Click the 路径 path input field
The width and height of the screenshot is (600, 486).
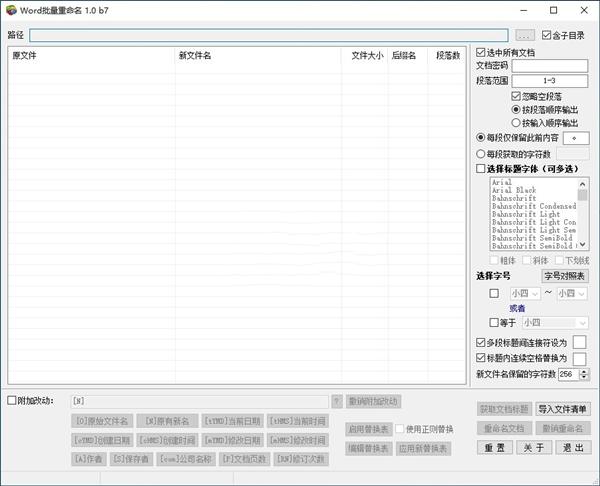tap(269, 35)
